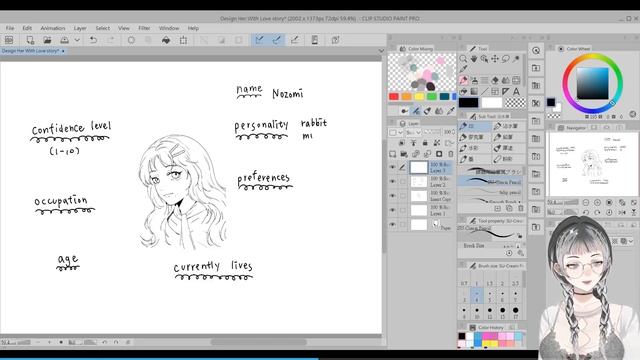Select the Lasso selection tool

(x=506, y=59)
